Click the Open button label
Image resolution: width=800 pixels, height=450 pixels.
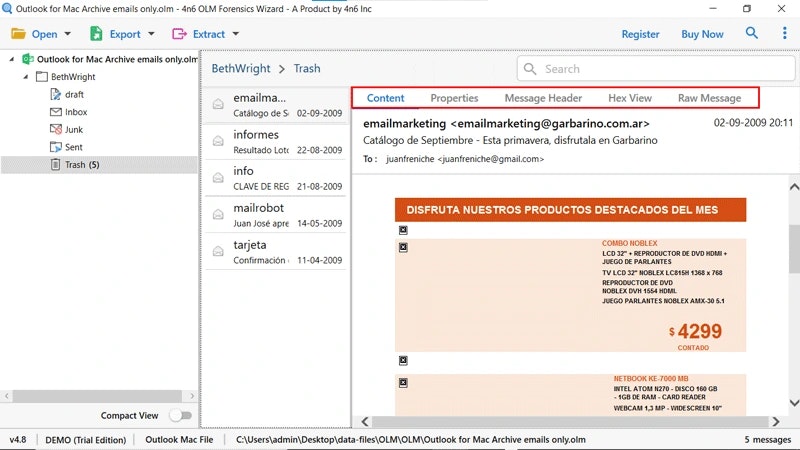pyautogui.click(x=44, y=34)
